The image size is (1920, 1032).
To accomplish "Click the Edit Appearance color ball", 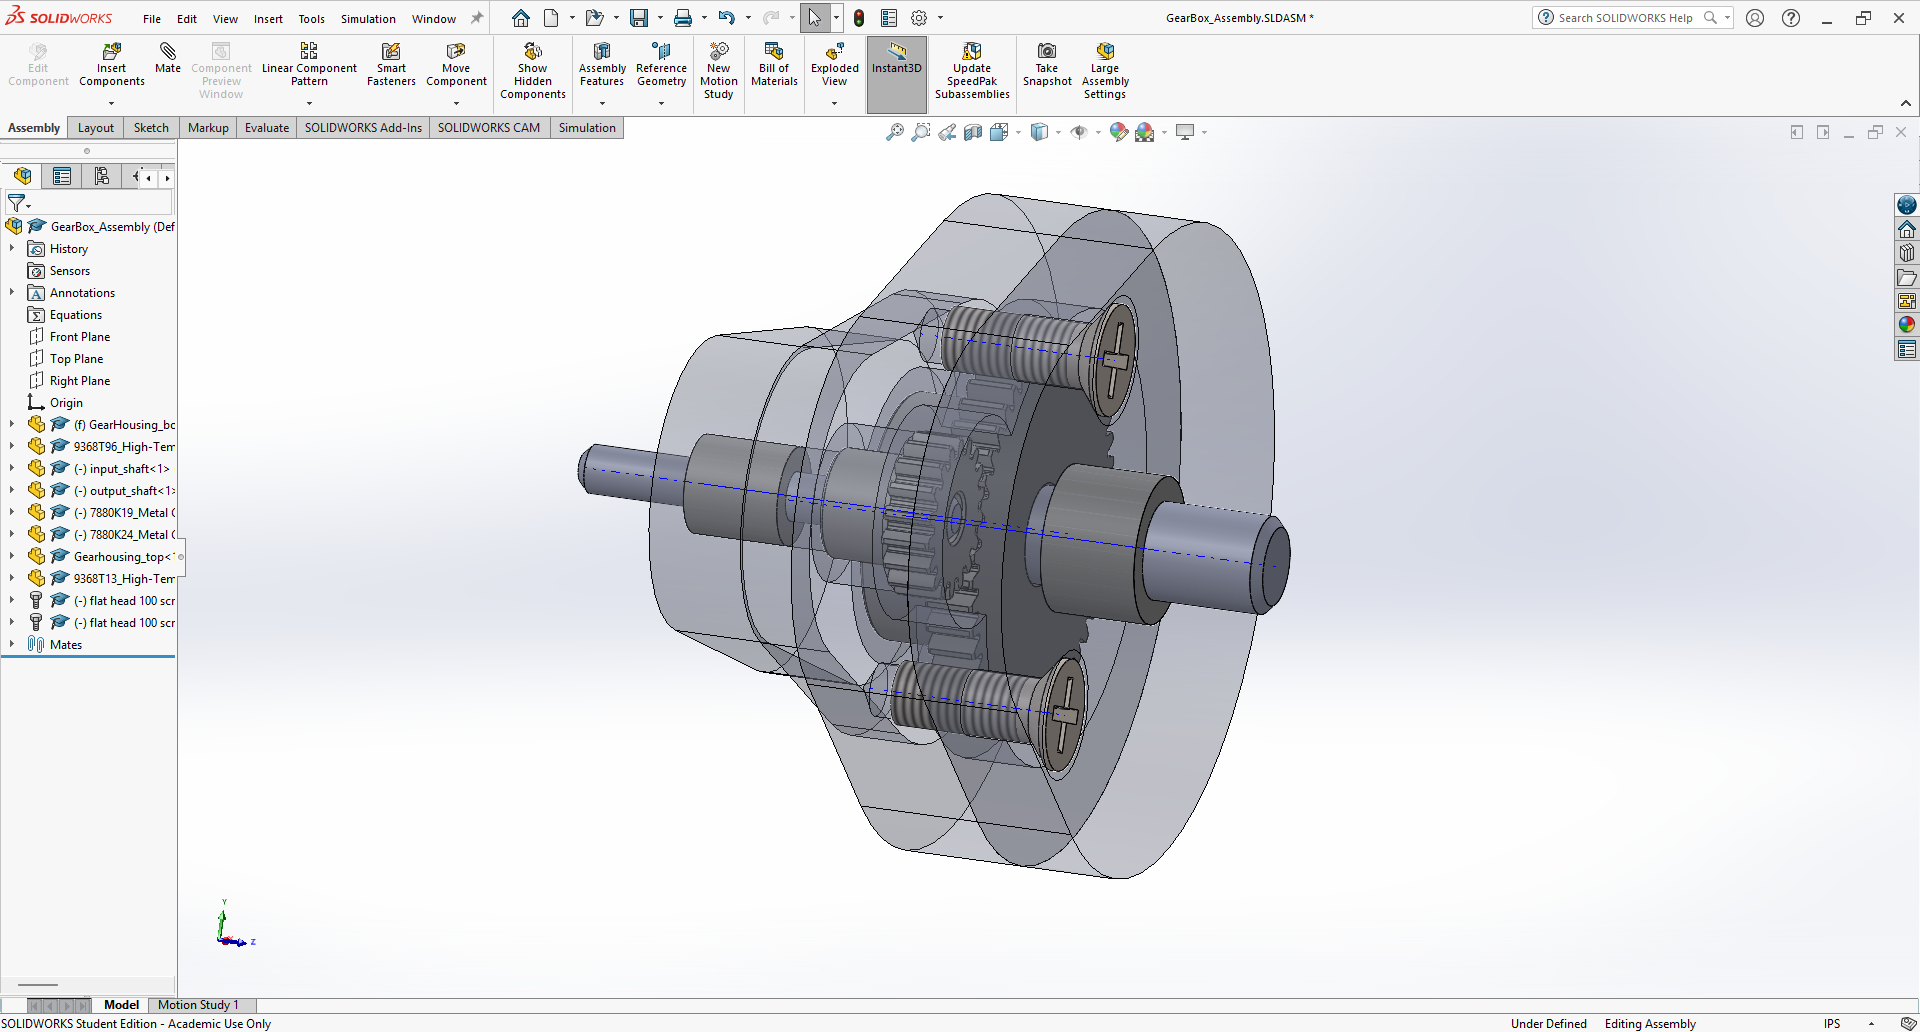I will click(1119, 132).
